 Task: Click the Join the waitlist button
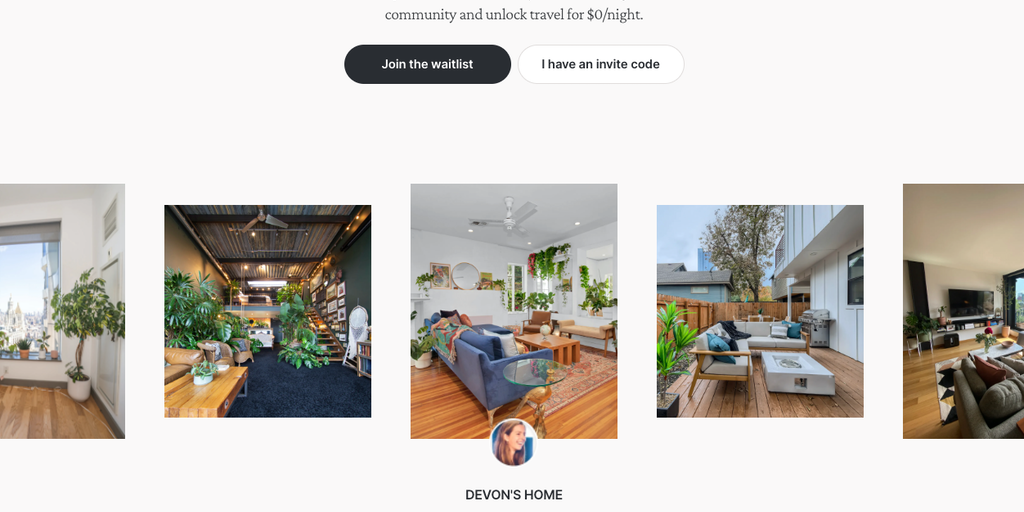tap(427, 64)
